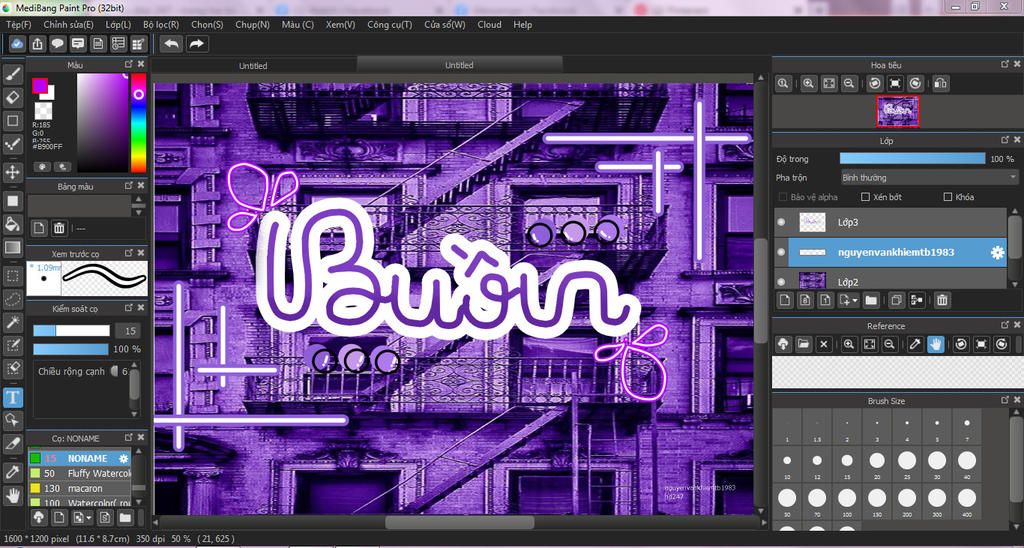Viewport: 1024px width, 548px height.
Task: Float the Lớp layer panel
Action: (x=1005, y=140)
